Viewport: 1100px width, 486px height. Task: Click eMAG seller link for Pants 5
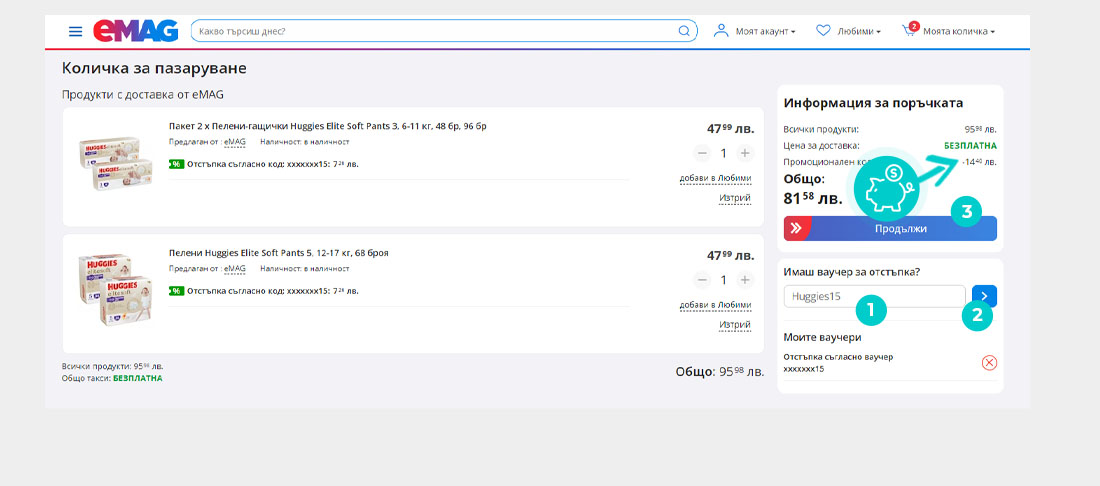coord(235,269)
